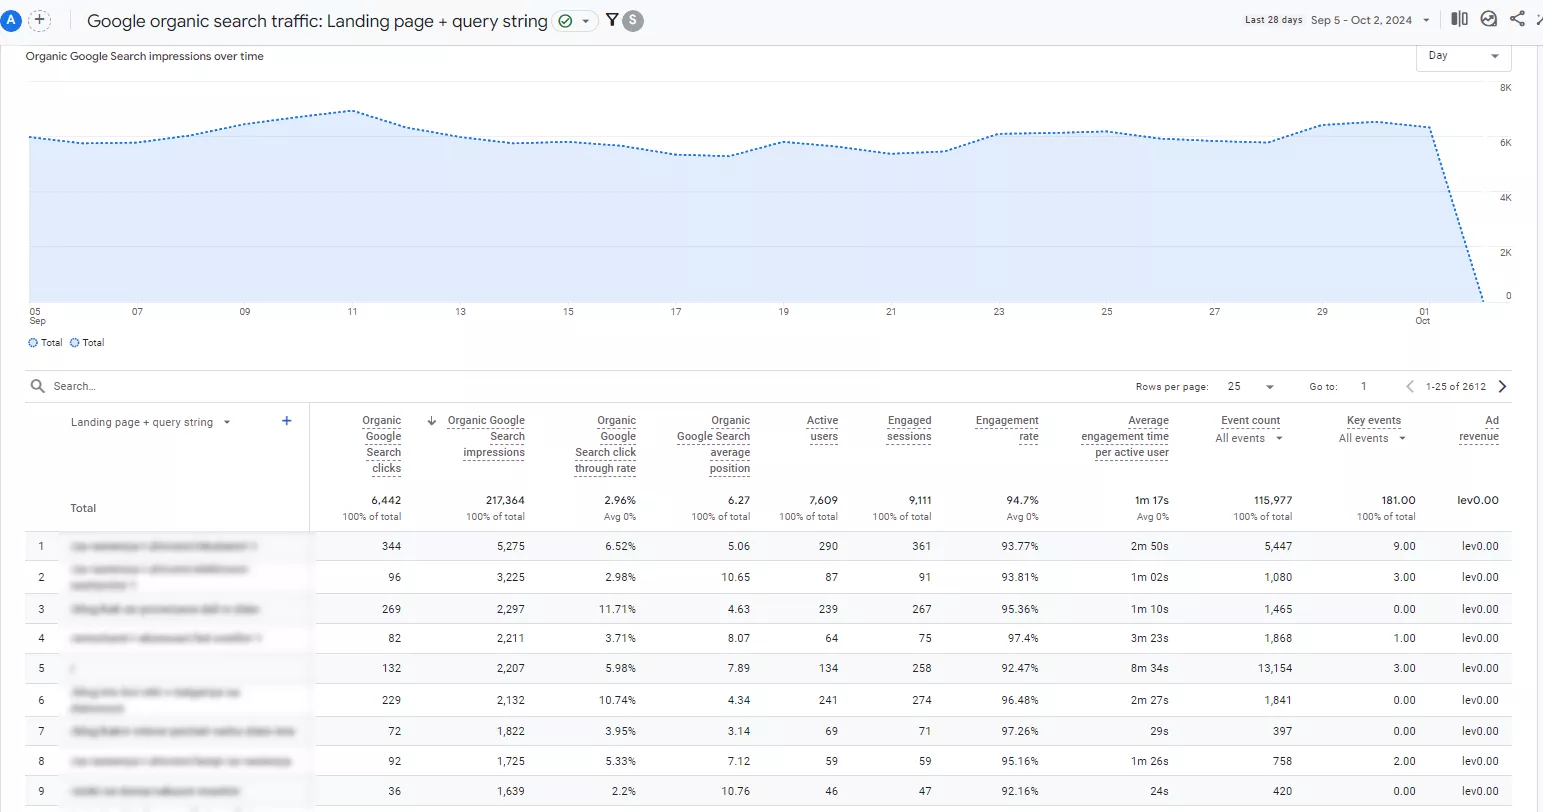1543x812 pixels.
Task: Click the 'A' all users segment badge
Action: 12,19
